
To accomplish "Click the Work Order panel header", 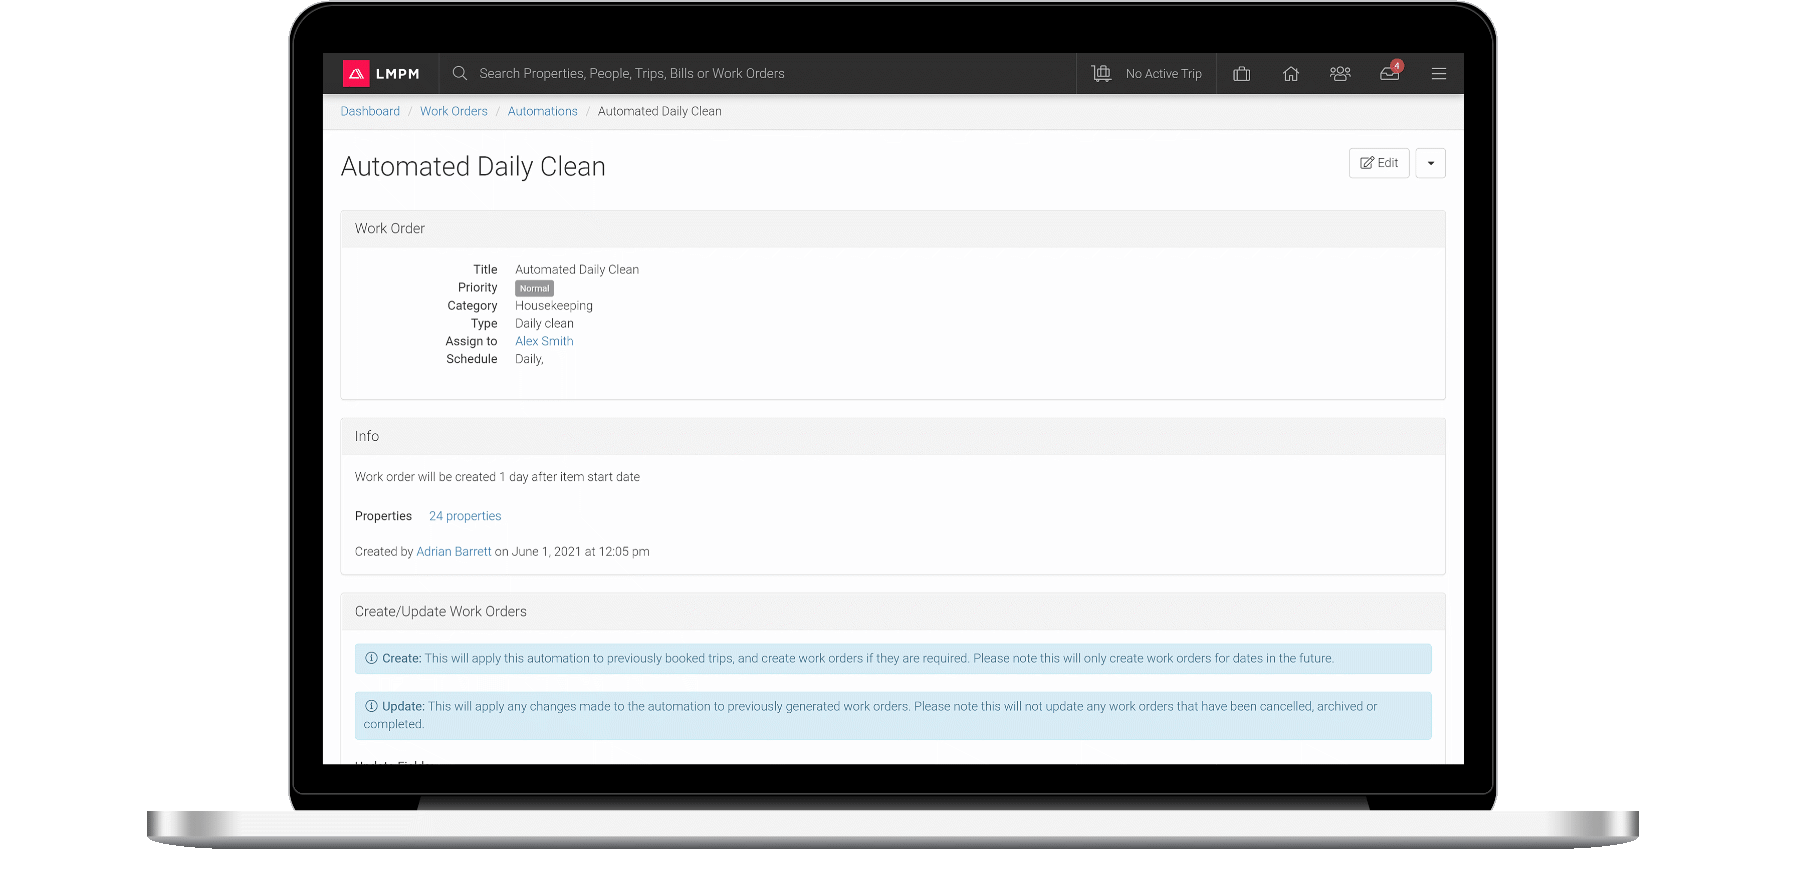I will pyautogui.click(x=893, y=229).
